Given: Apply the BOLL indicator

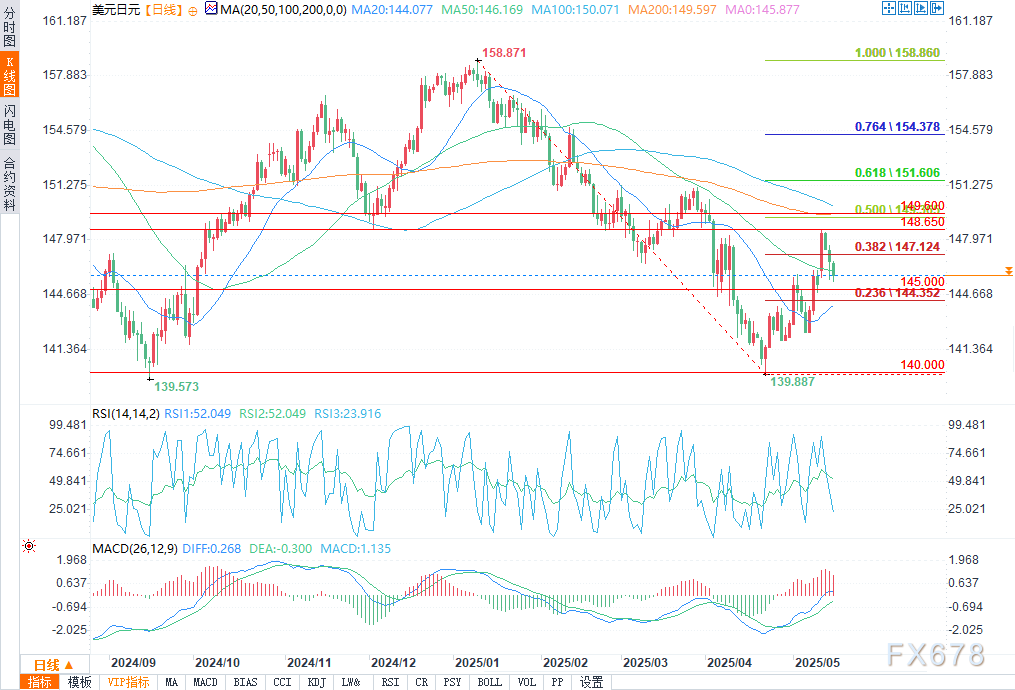Looking at the screenshot, I should [489, 682].
